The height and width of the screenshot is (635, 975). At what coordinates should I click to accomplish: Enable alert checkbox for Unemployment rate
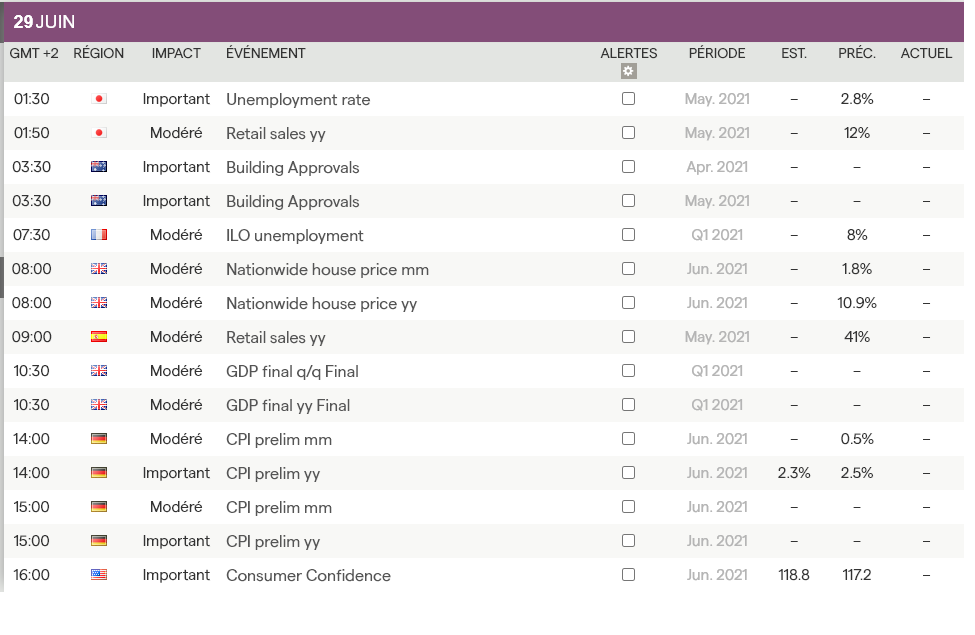point(628,99)
